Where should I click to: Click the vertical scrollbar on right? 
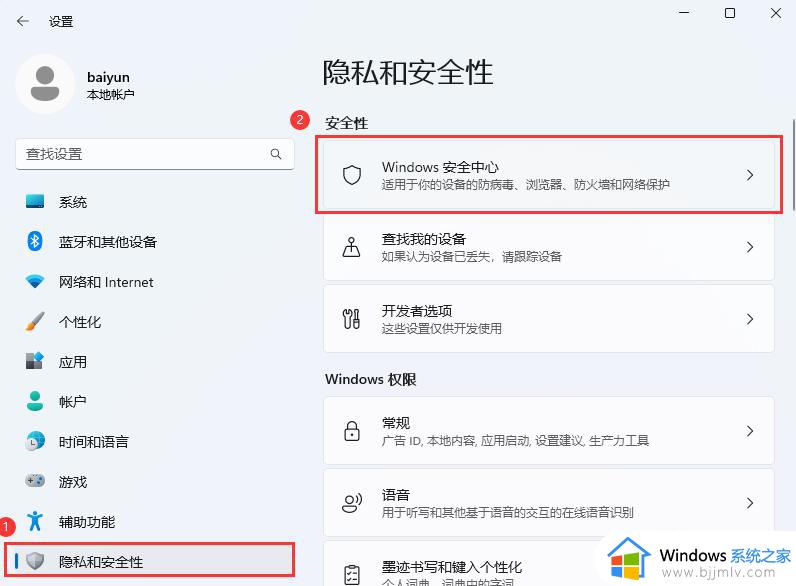[793, 165]
